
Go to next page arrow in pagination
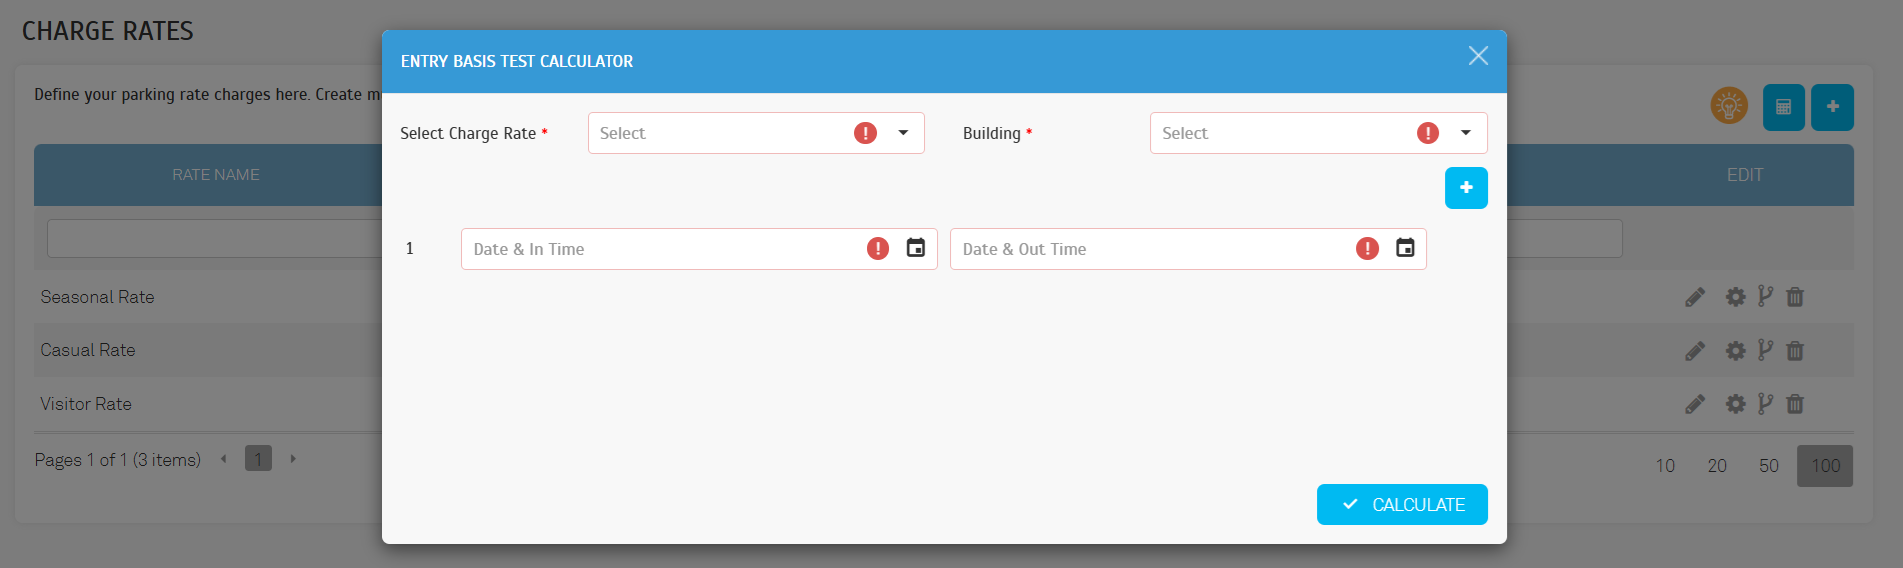[x=293, y=459]
